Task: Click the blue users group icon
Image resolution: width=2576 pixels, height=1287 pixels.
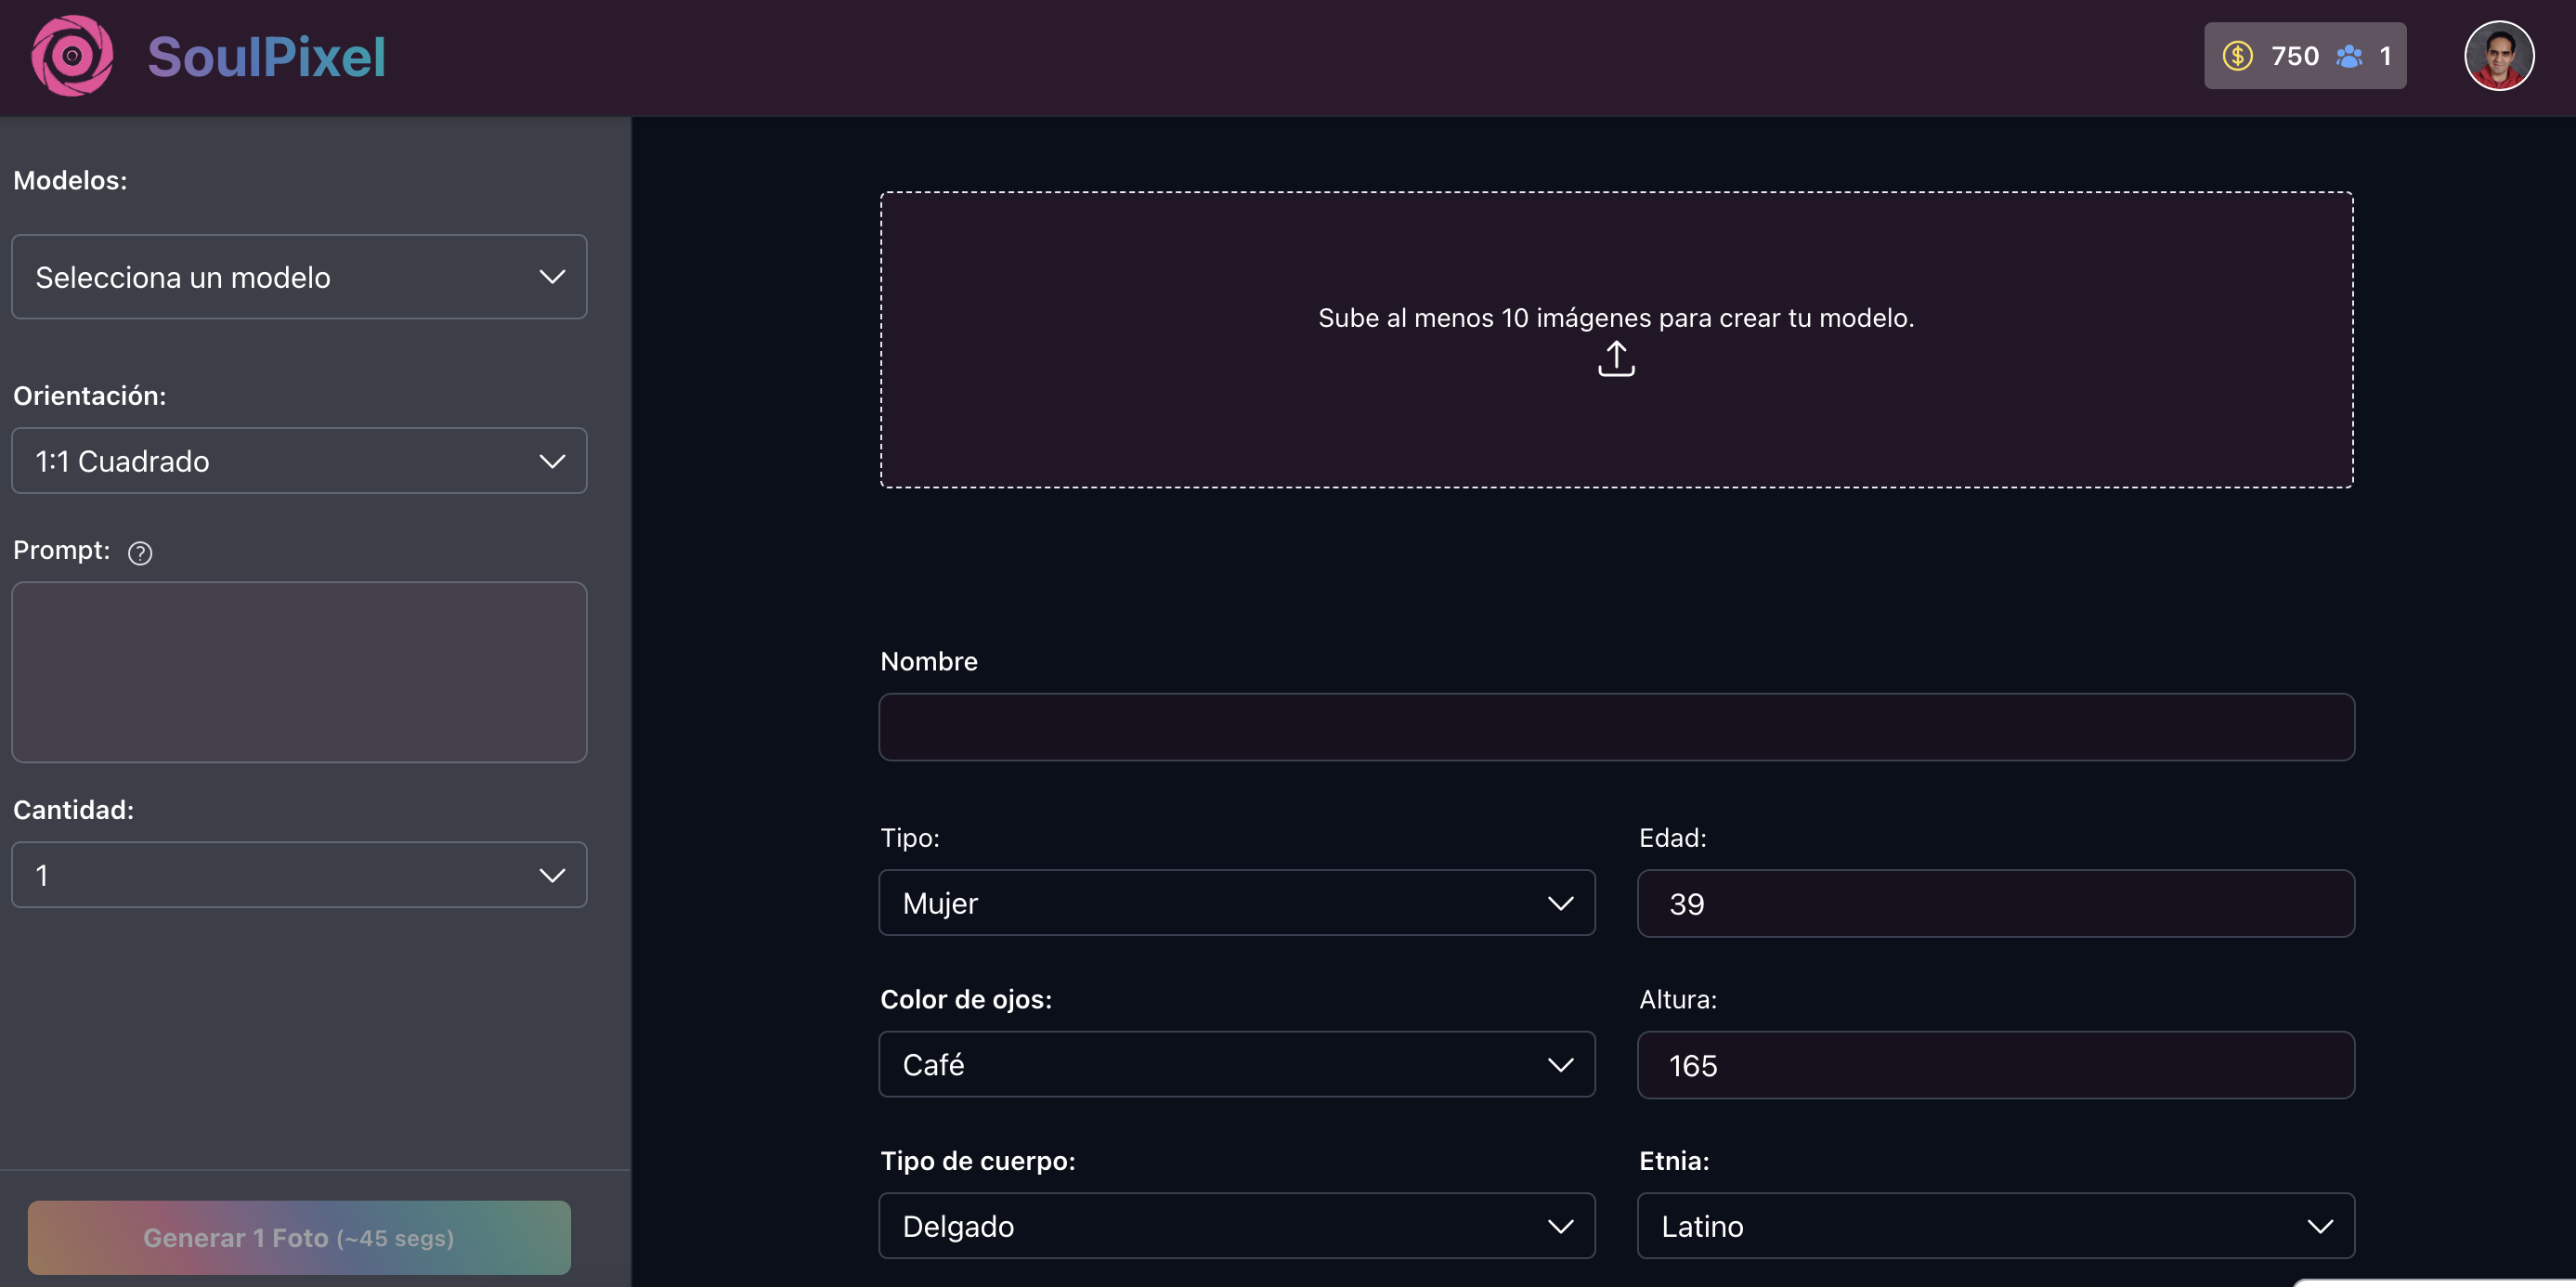Action: pyautogui.click(x=2349, y=56)
